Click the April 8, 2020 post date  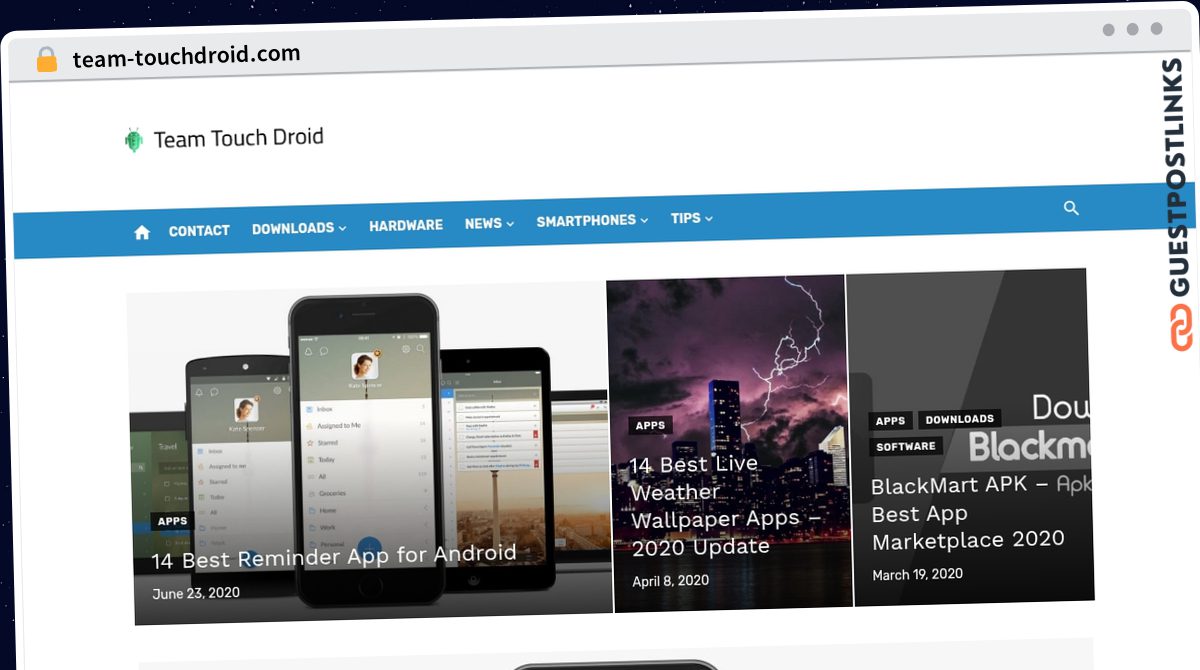[x=670, y=581]
